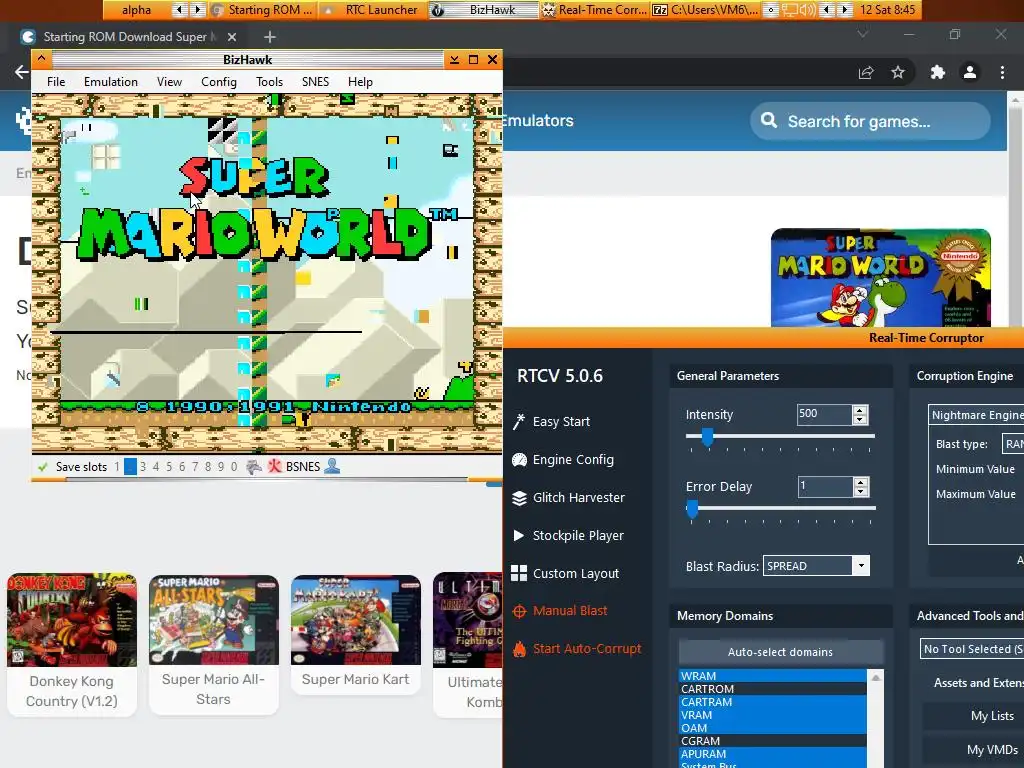Open the Tools menu in BizHawk
Image resolution: width=1024 pixels, height=768 pixels.
(269, 82)
